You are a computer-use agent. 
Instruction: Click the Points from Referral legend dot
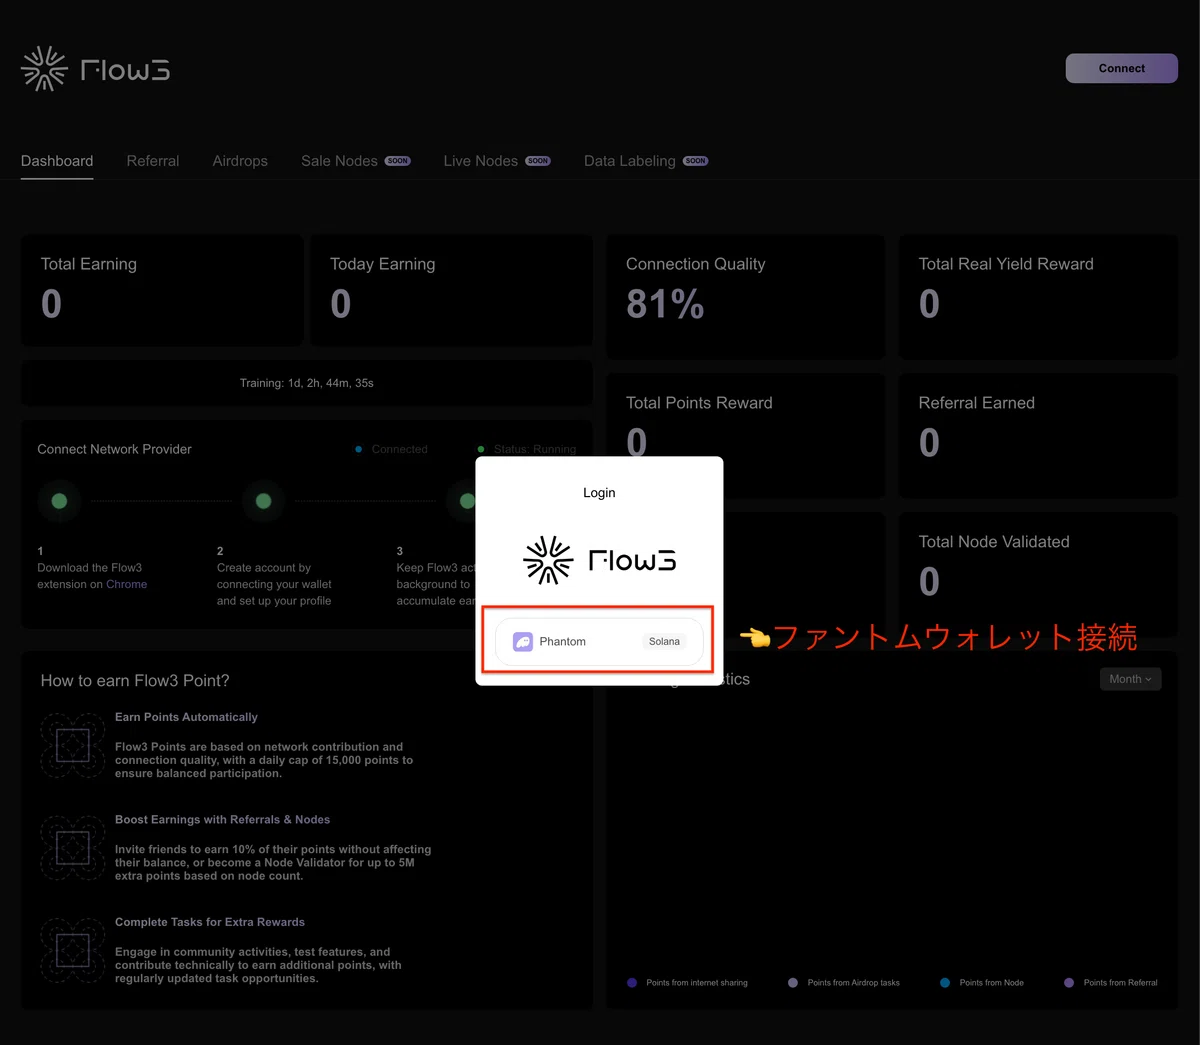1069,983
